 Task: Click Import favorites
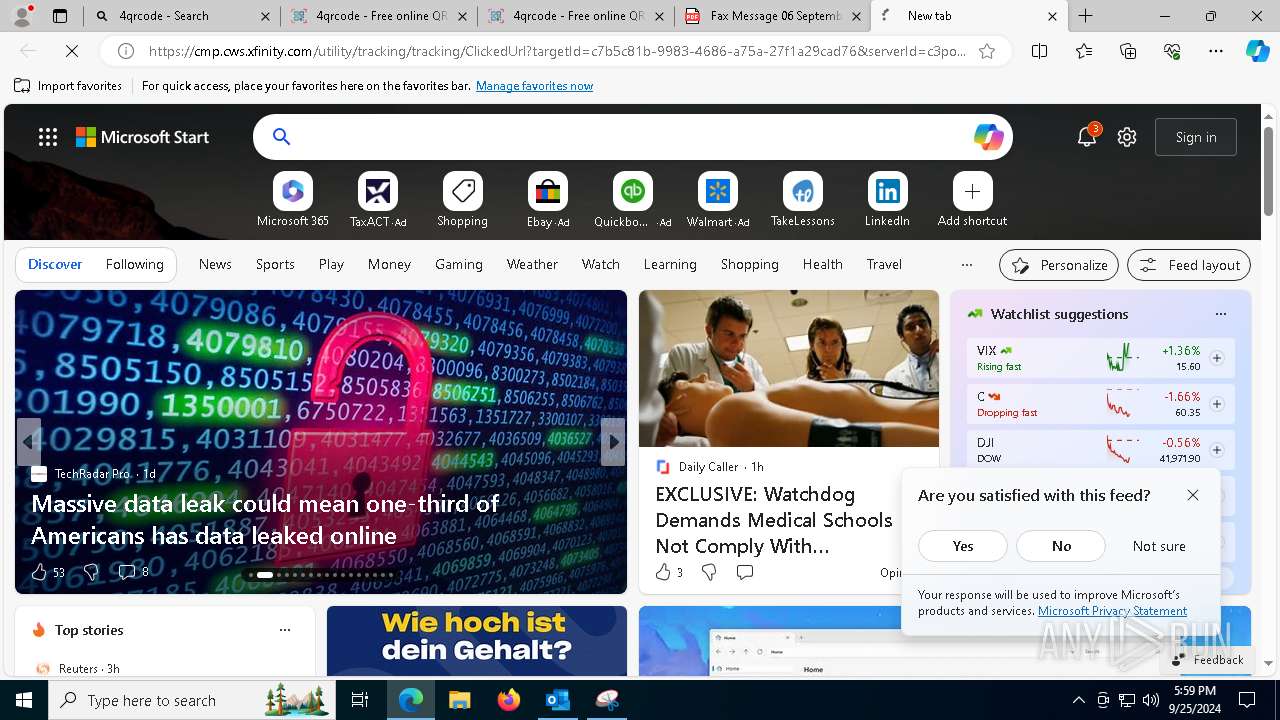[68, 86]
